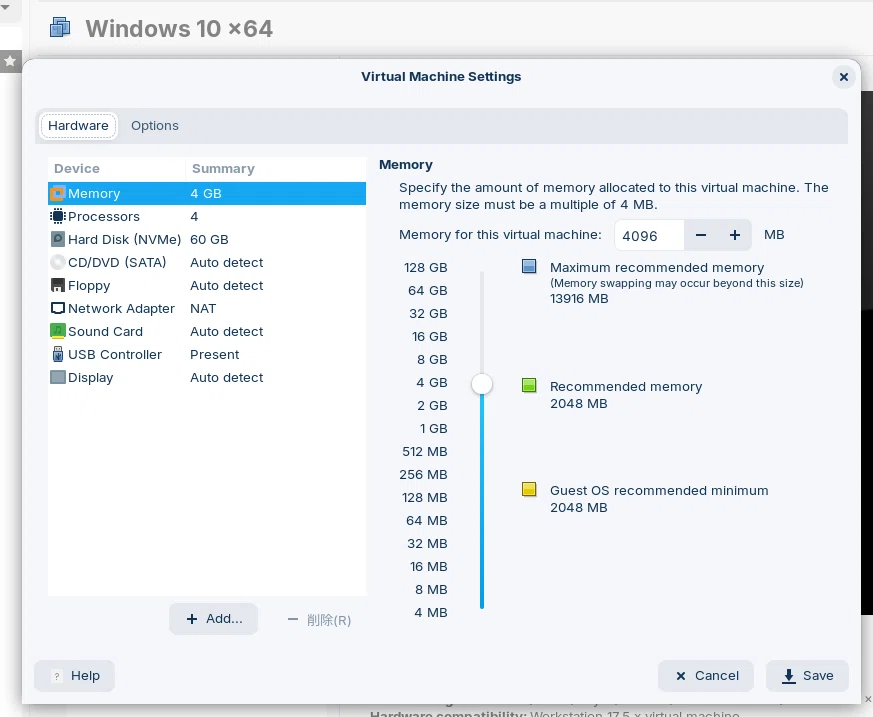873x717 pixels.
Task: Click the star favorites icon in sidebar
Action: (x=10, y=61)
